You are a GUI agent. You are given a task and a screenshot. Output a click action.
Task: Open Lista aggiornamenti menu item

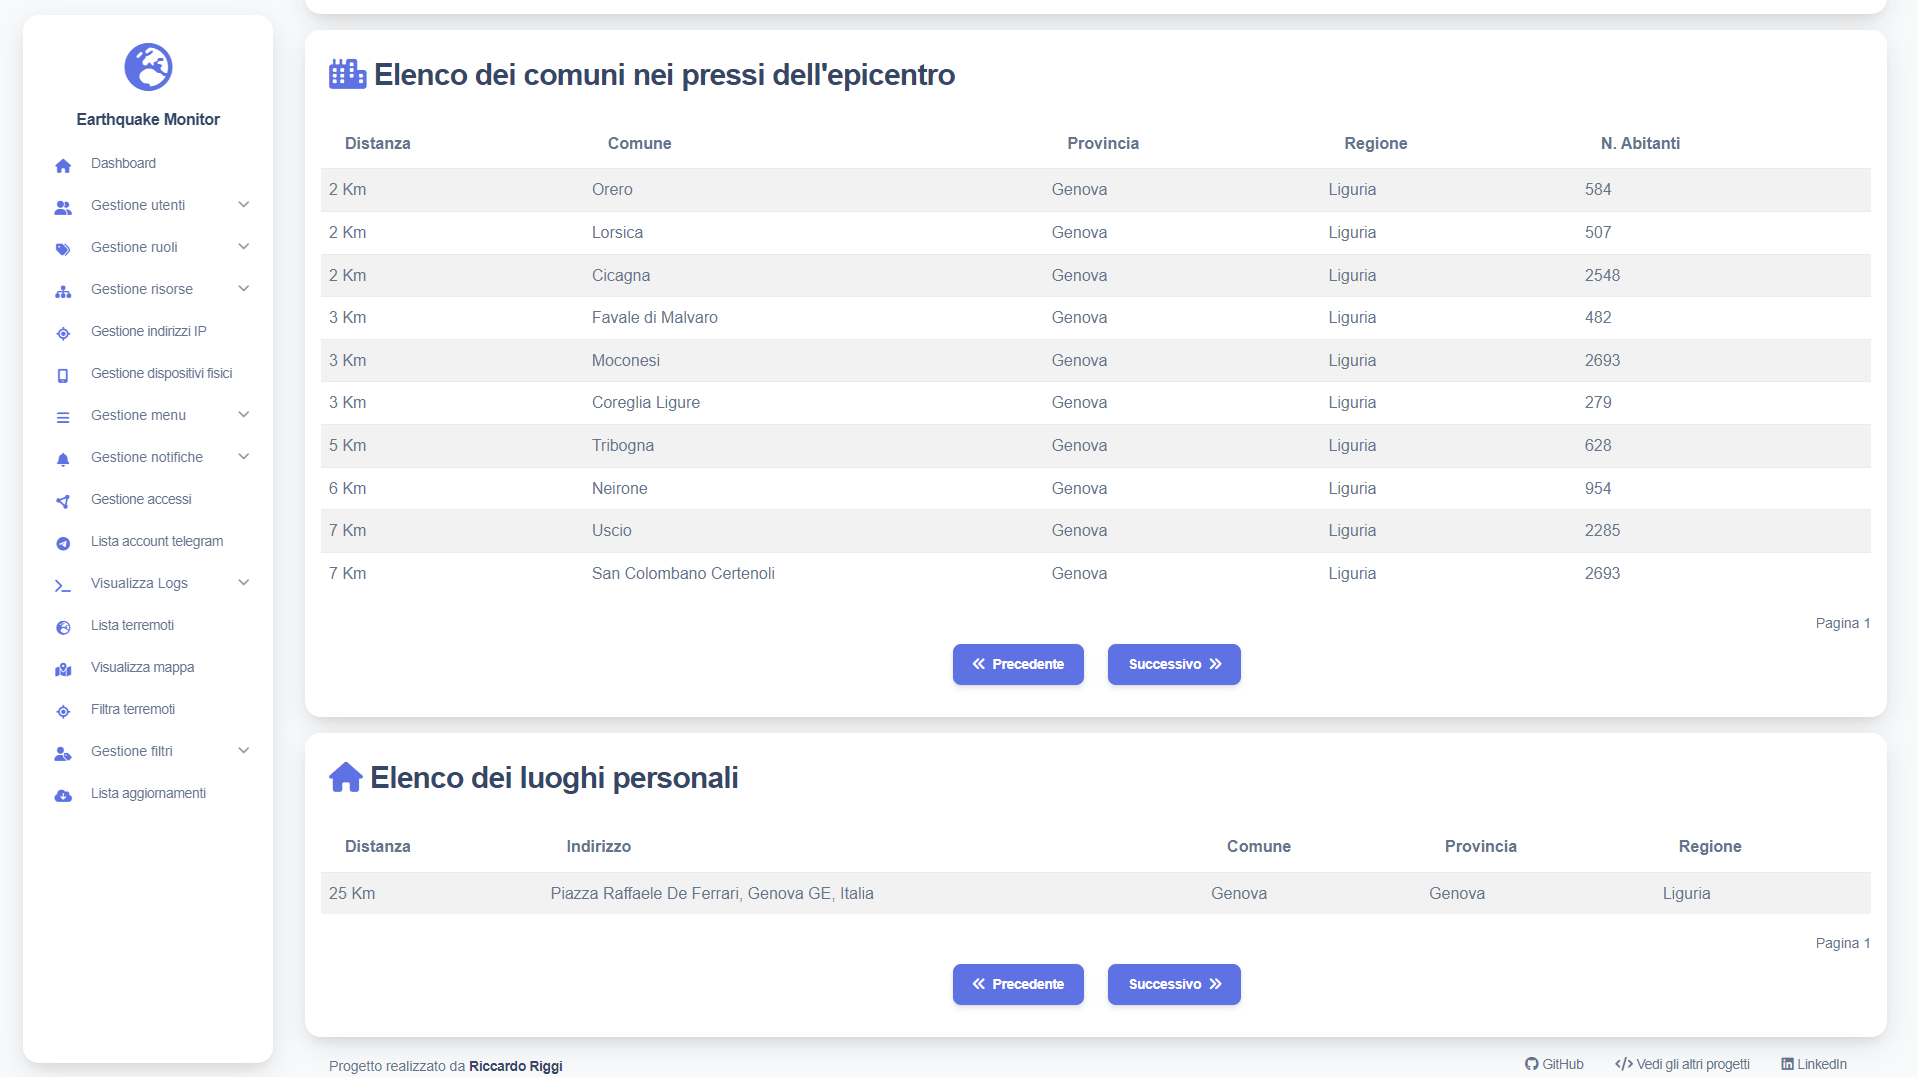pyautogui.click(x=148, y=793)
